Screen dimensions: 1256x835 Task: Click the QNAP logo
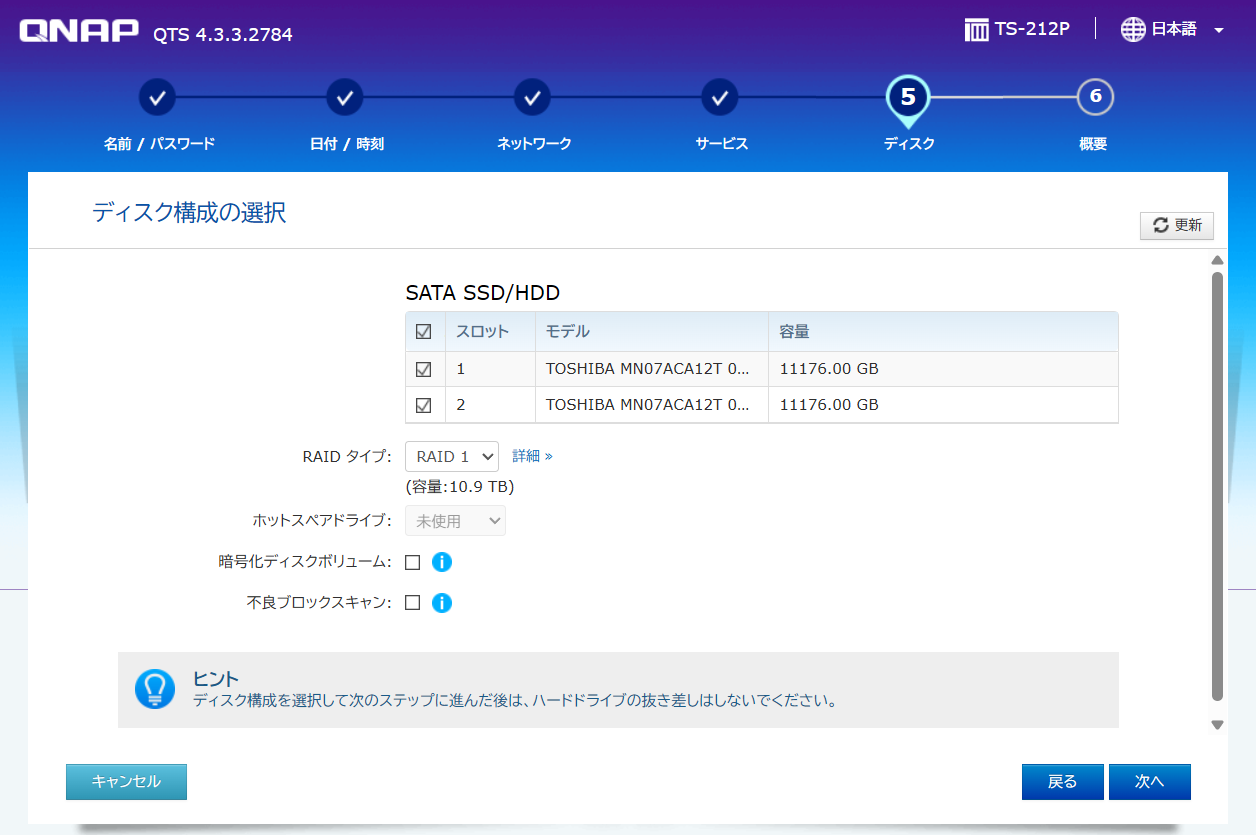[79, 31]
